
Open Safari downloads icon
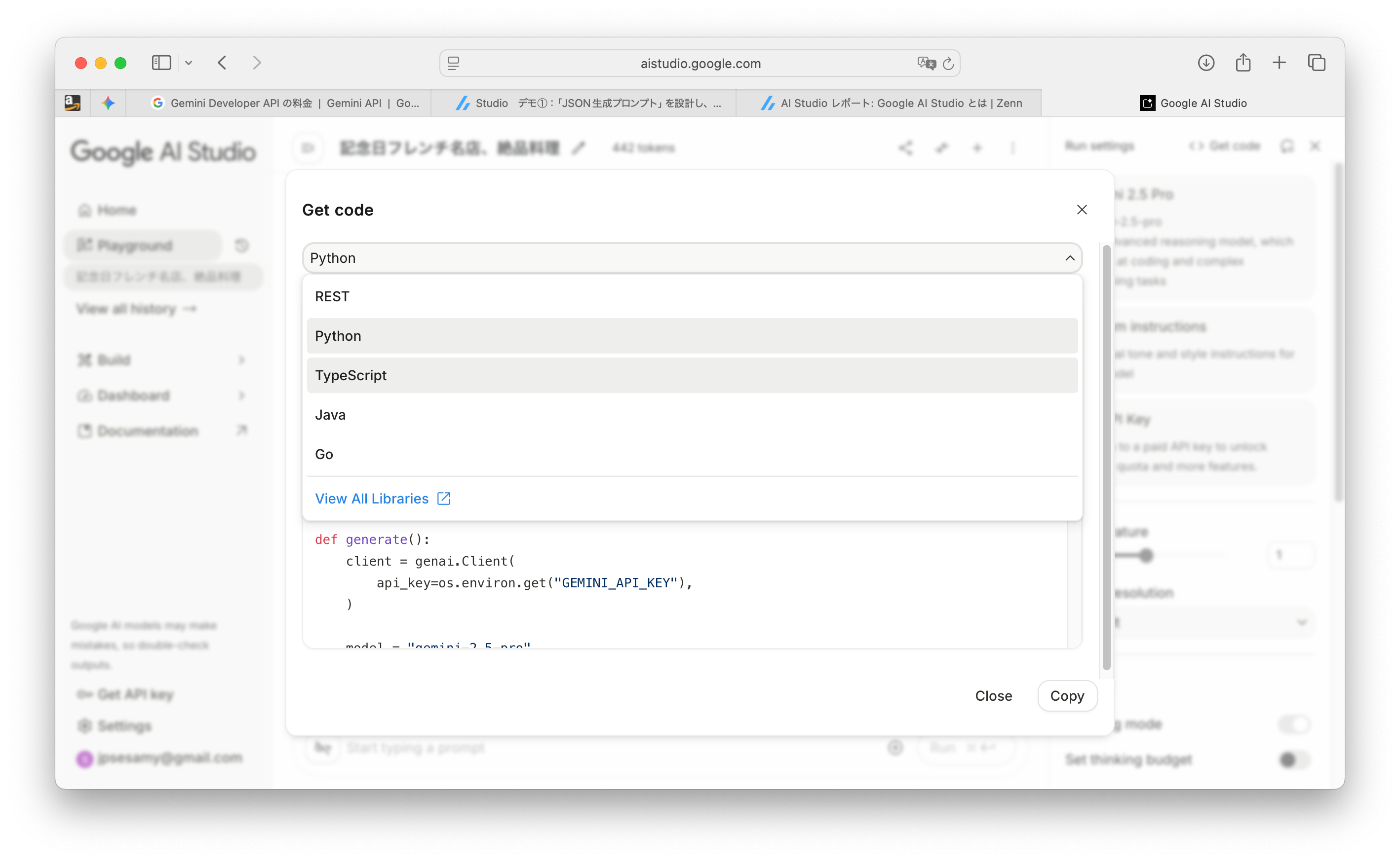click(x=1206, y=63)
